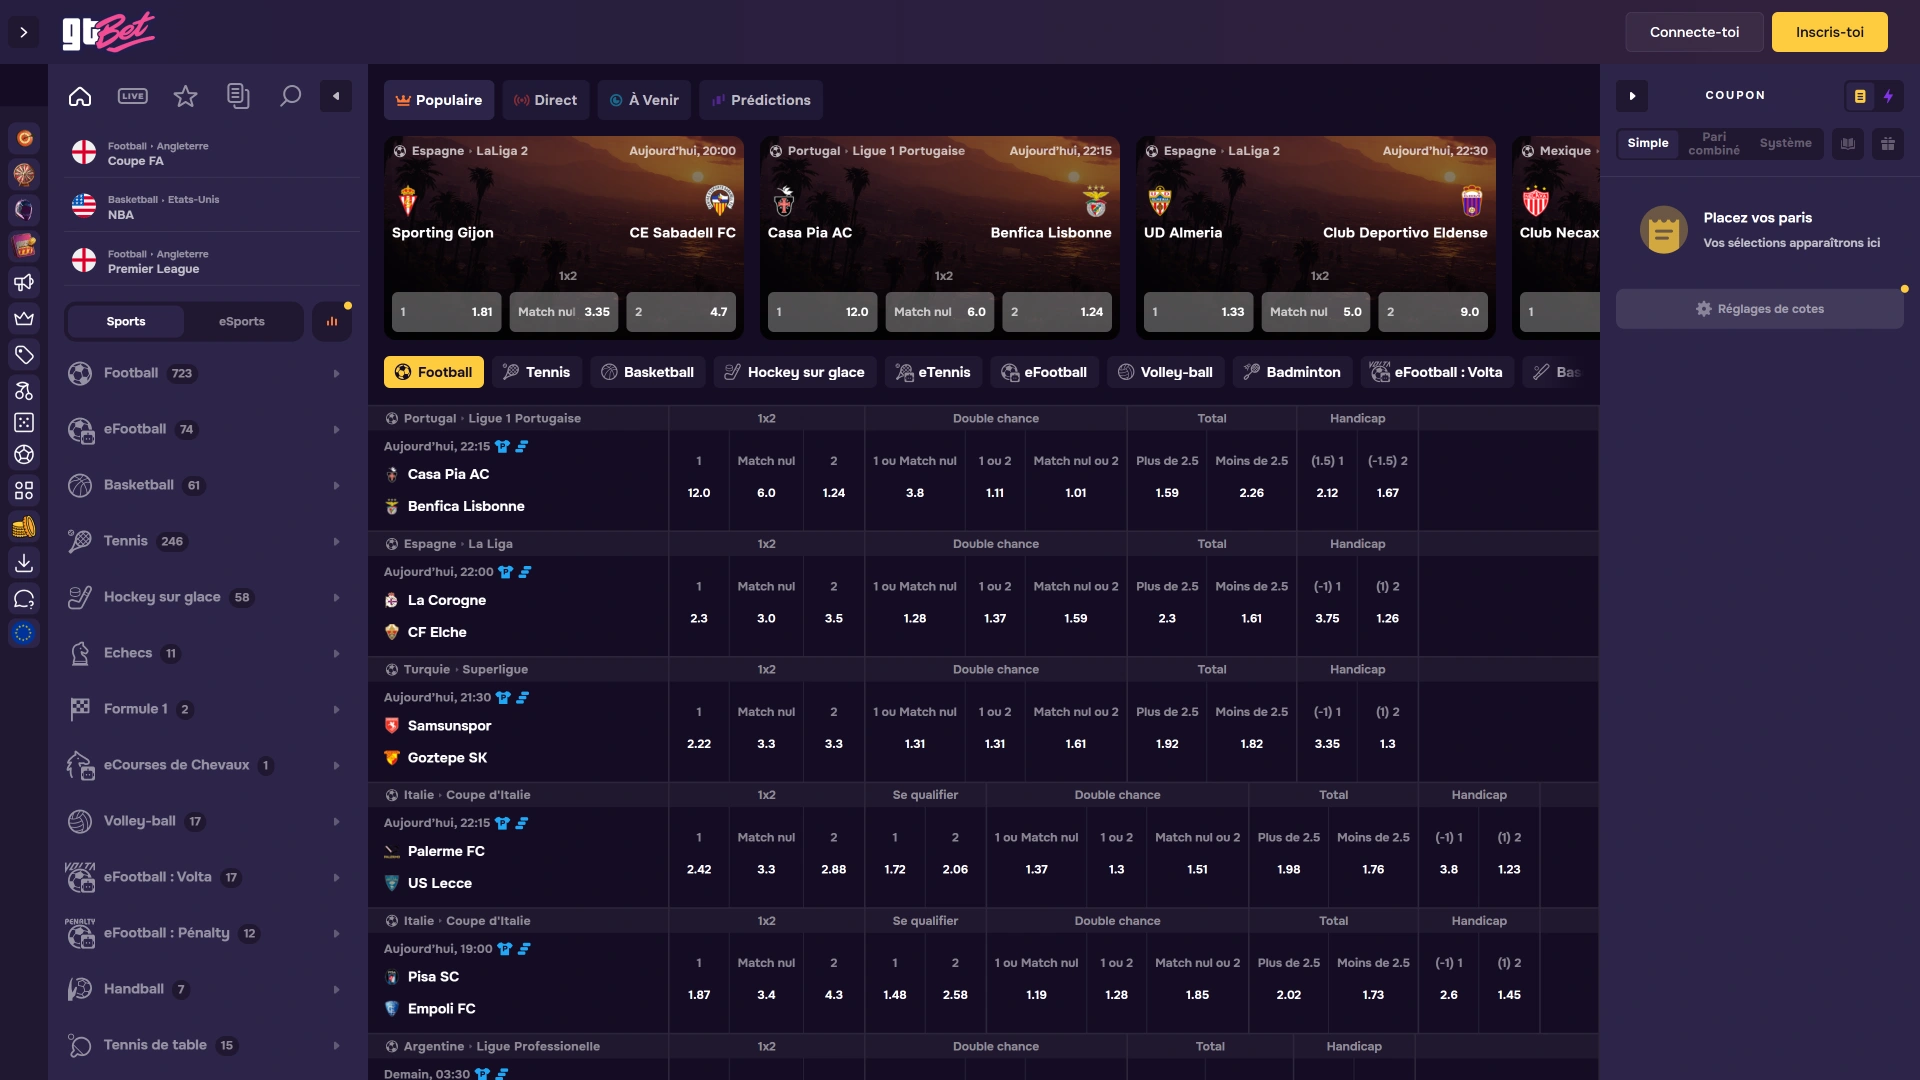Select the Système bet type
Viewport: 1920px width, 1080px height.
(1786, 143)
